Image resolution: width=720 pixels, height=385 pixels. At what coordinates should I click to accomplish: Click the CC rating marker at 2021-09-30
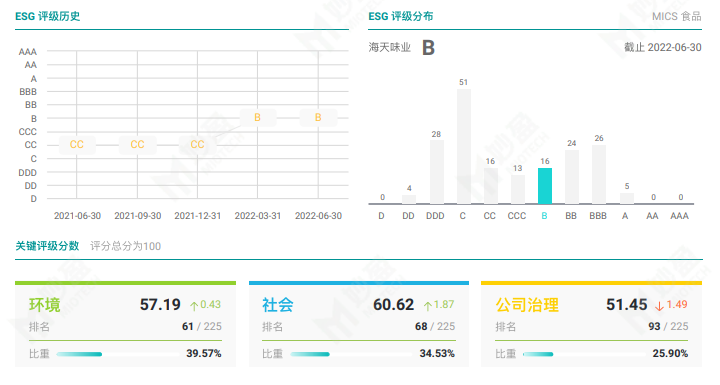[x=137, y=145]
